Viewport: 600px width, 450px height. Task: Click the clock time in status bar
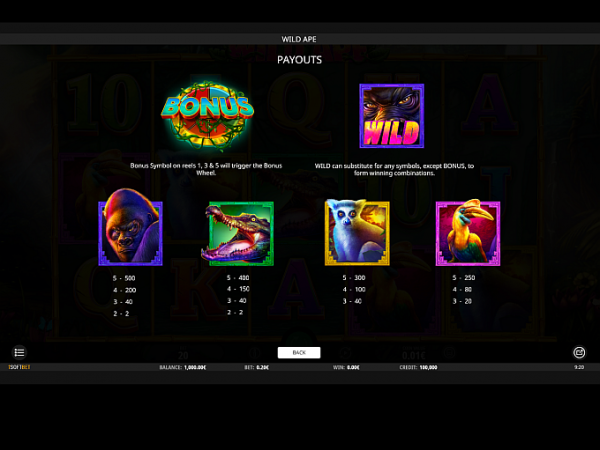579,367
